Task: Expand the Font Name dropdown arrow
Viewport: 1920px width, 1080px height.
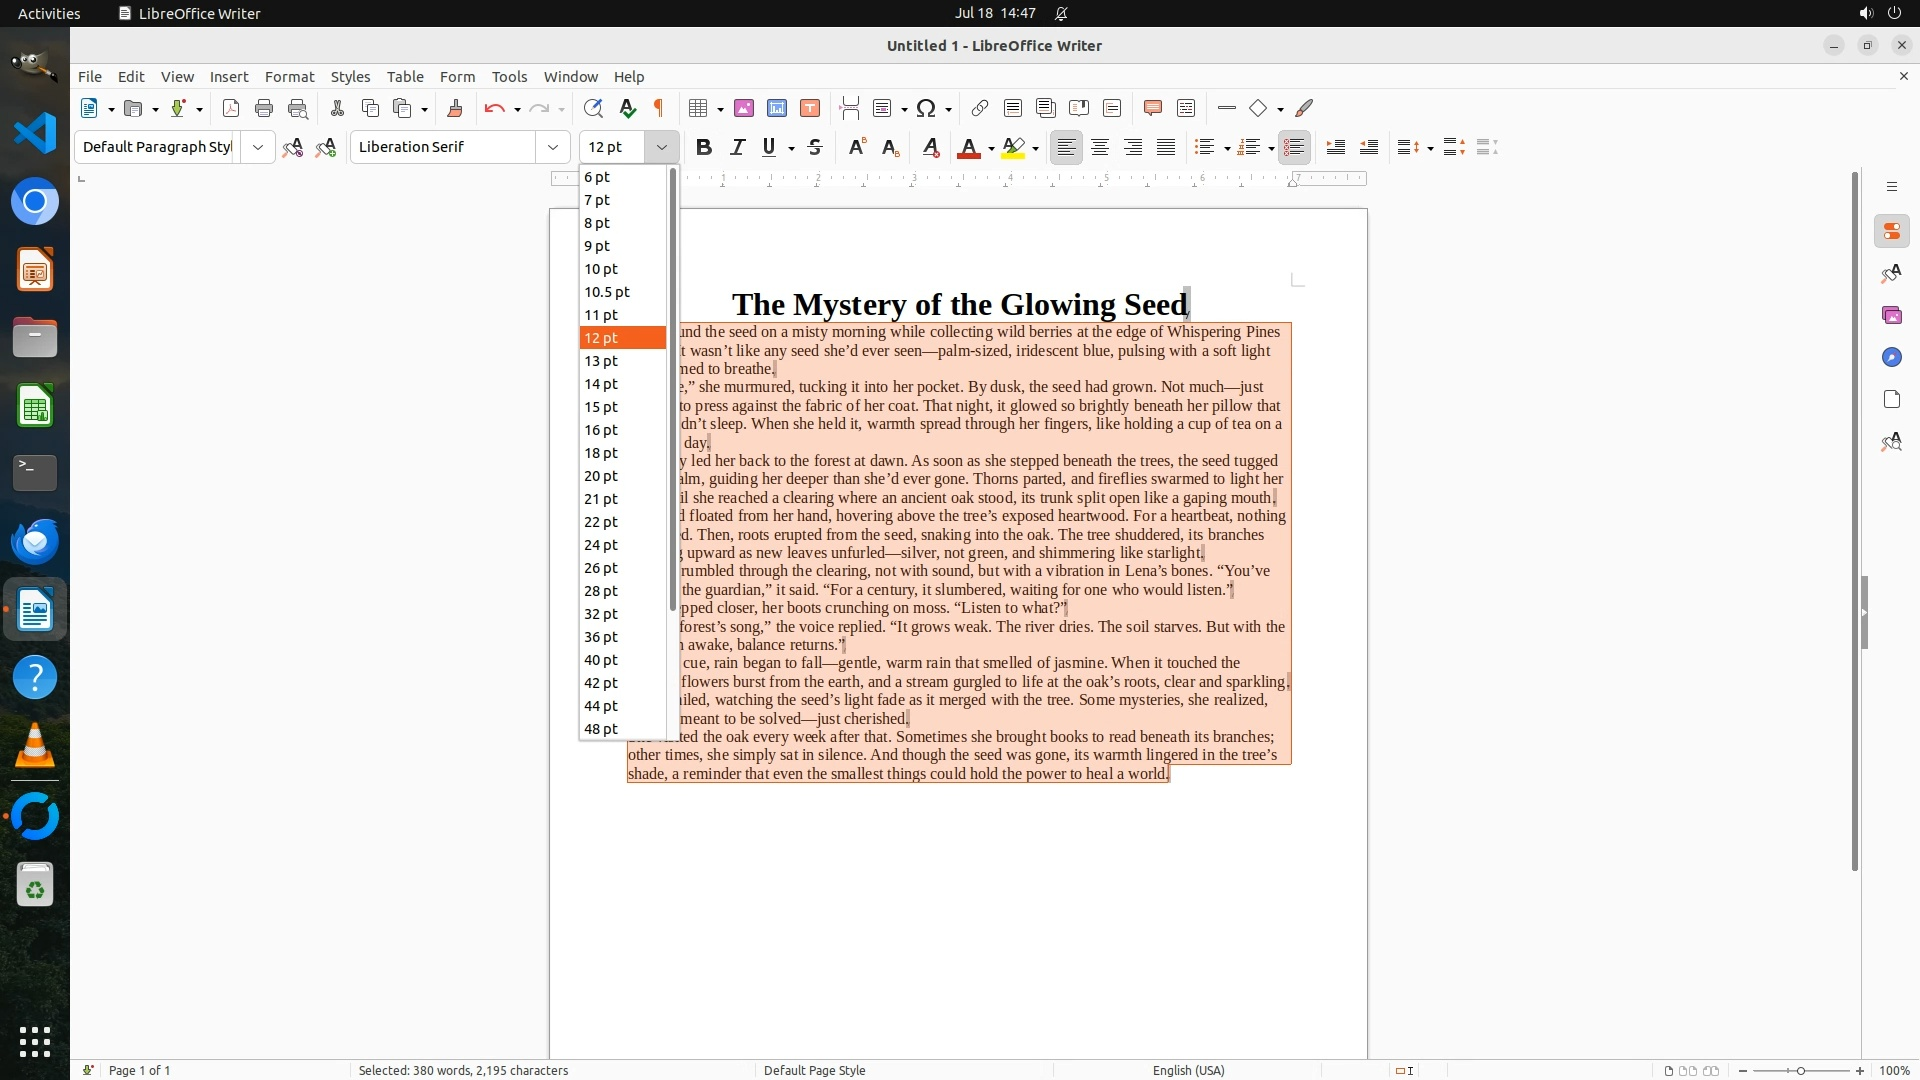Action: tap(553, 147)
